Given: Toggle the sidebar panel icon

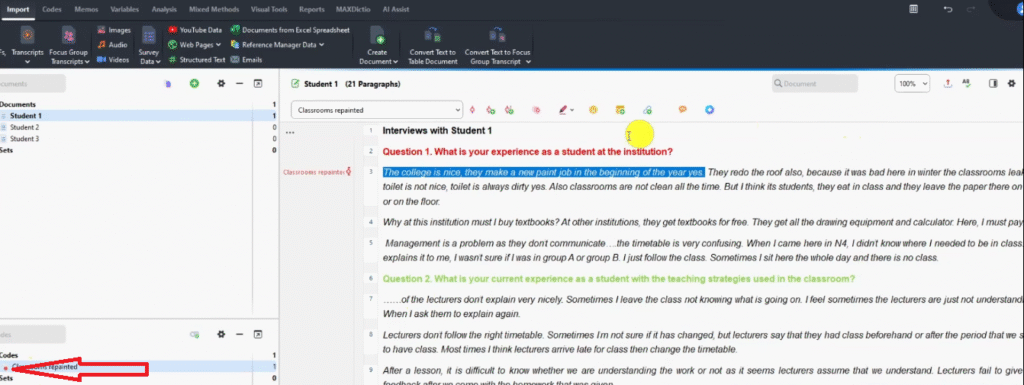Looking at the screenshot, I should coord(993,84).
